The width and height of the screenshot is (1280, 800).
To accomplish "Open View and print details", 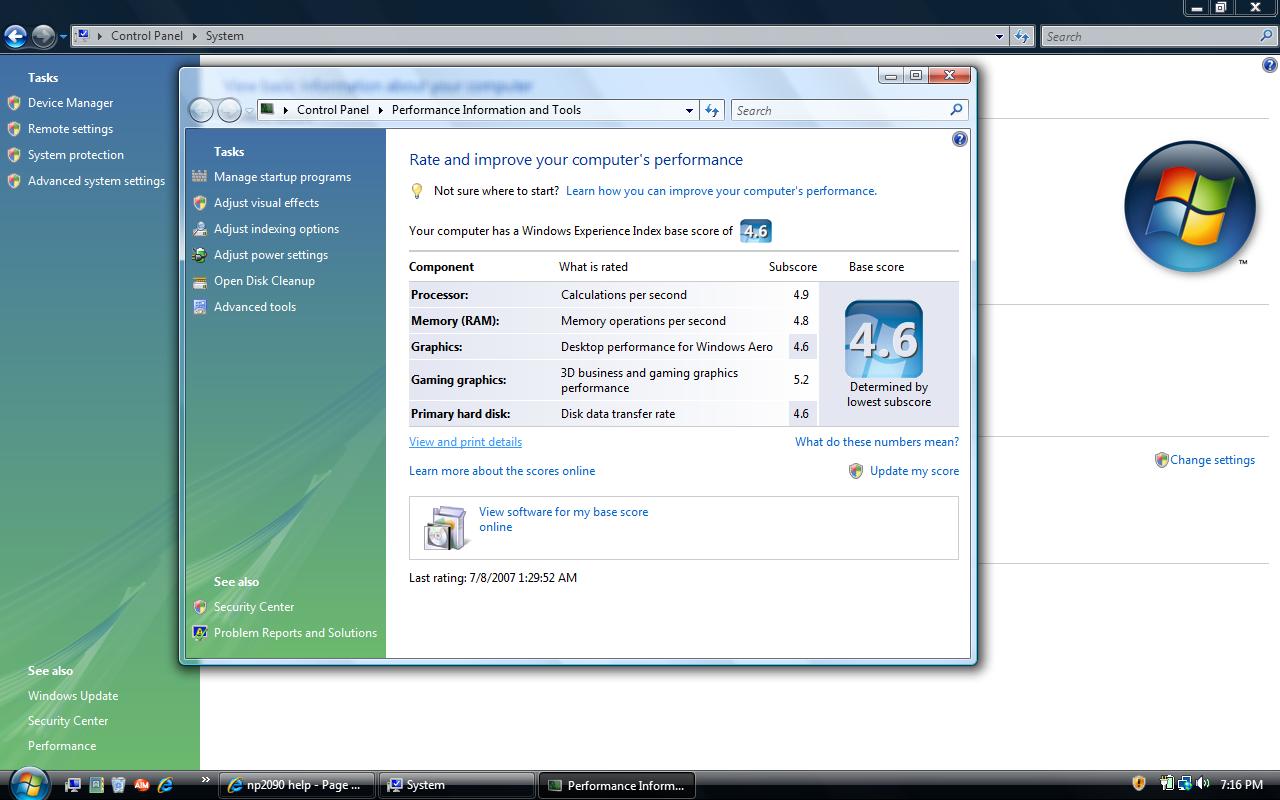I will point(465,442).
